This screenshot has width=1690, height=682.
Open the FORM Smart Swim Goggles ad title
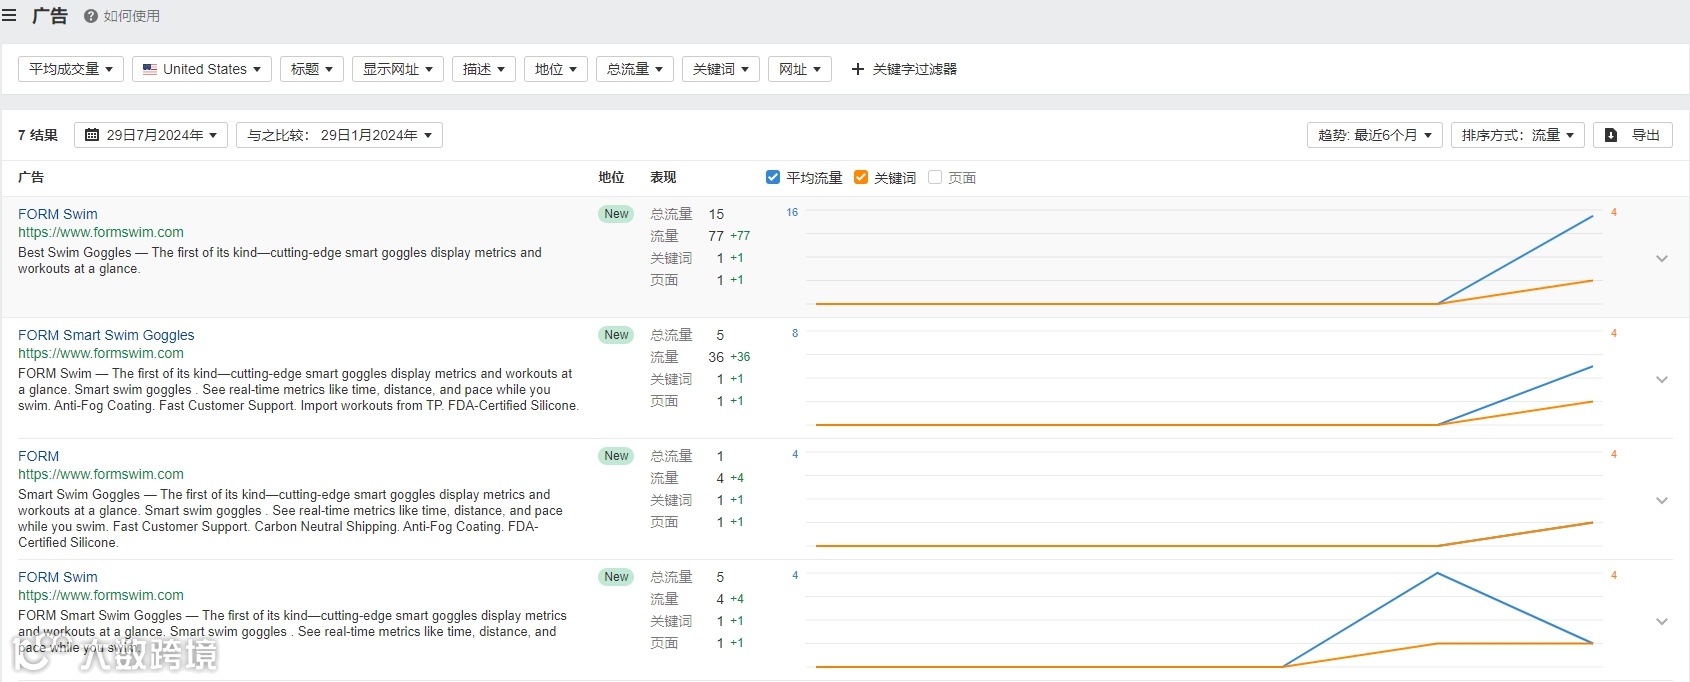[106, 335]
